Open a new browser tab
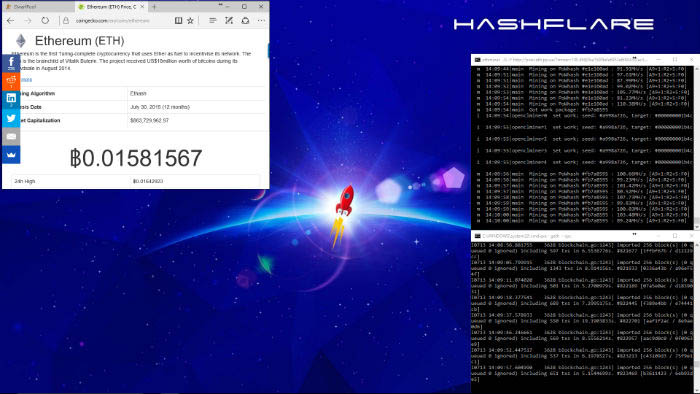The width and height of the screenshot is (700, 394). [154, 7]
